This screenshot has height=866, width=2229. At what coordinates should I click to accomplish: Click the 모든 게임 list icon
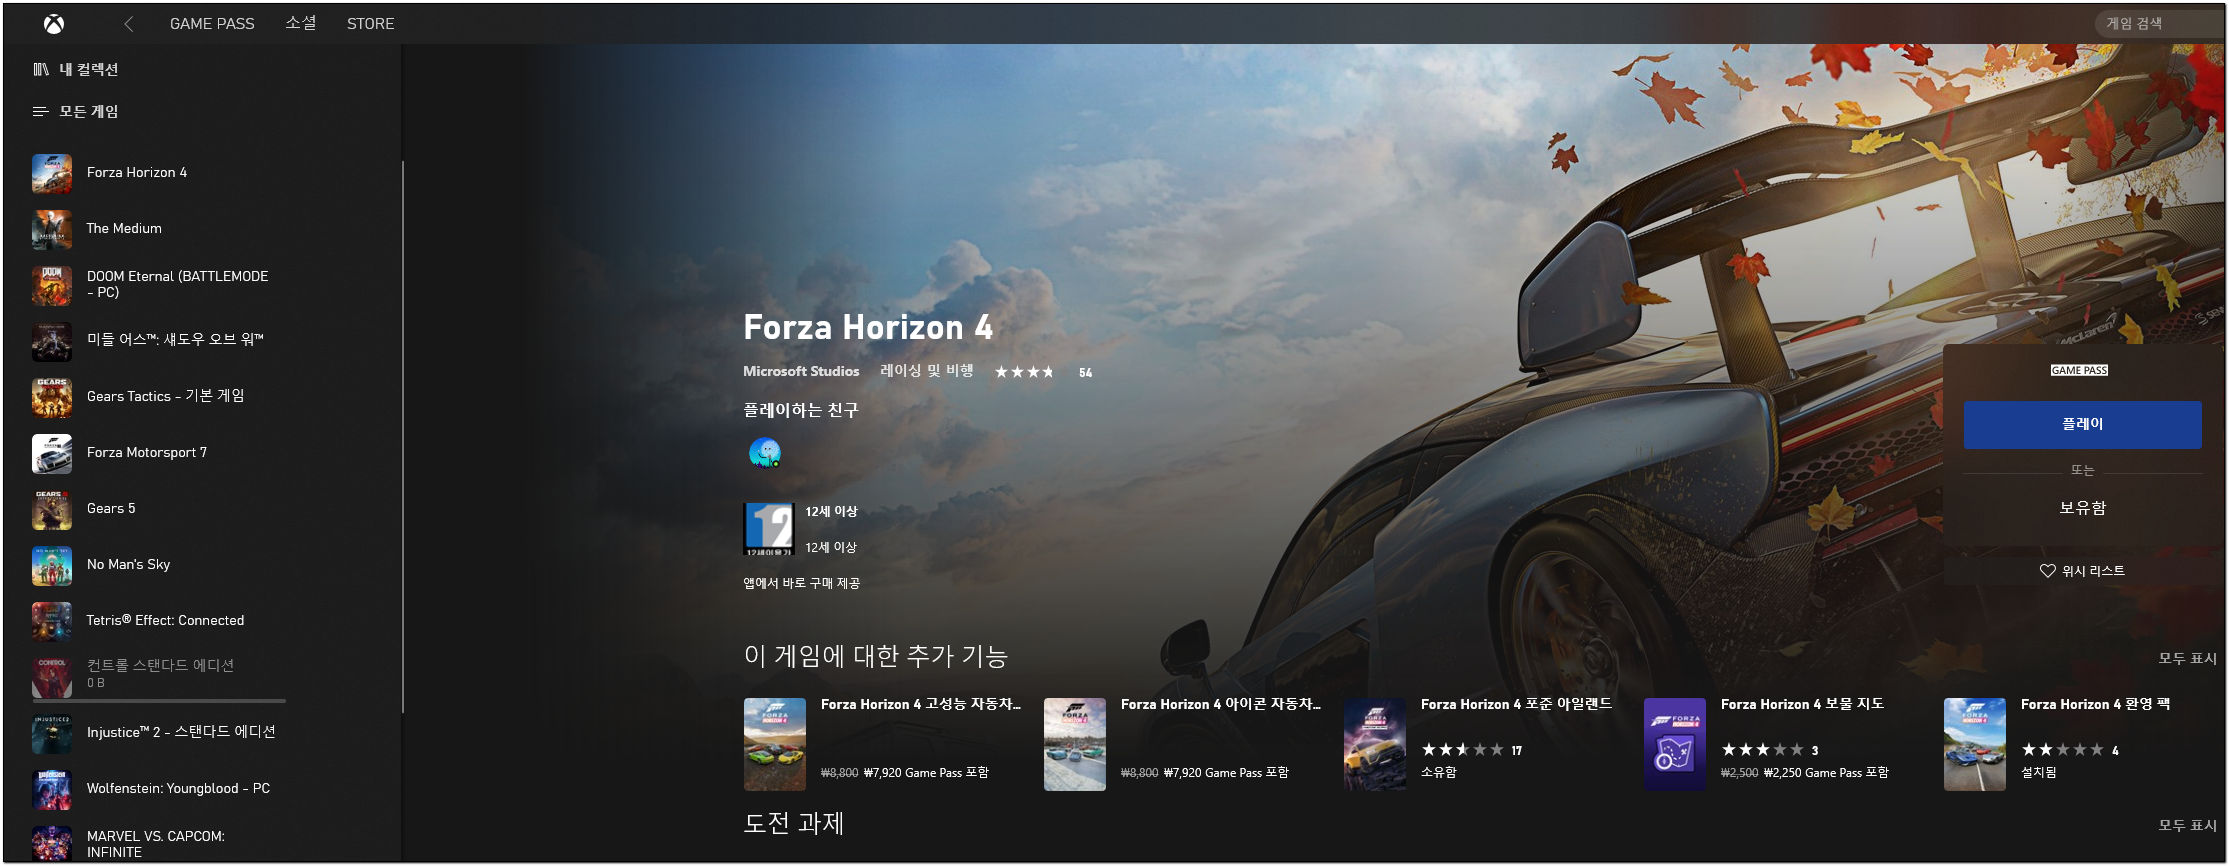pos(41,111)
